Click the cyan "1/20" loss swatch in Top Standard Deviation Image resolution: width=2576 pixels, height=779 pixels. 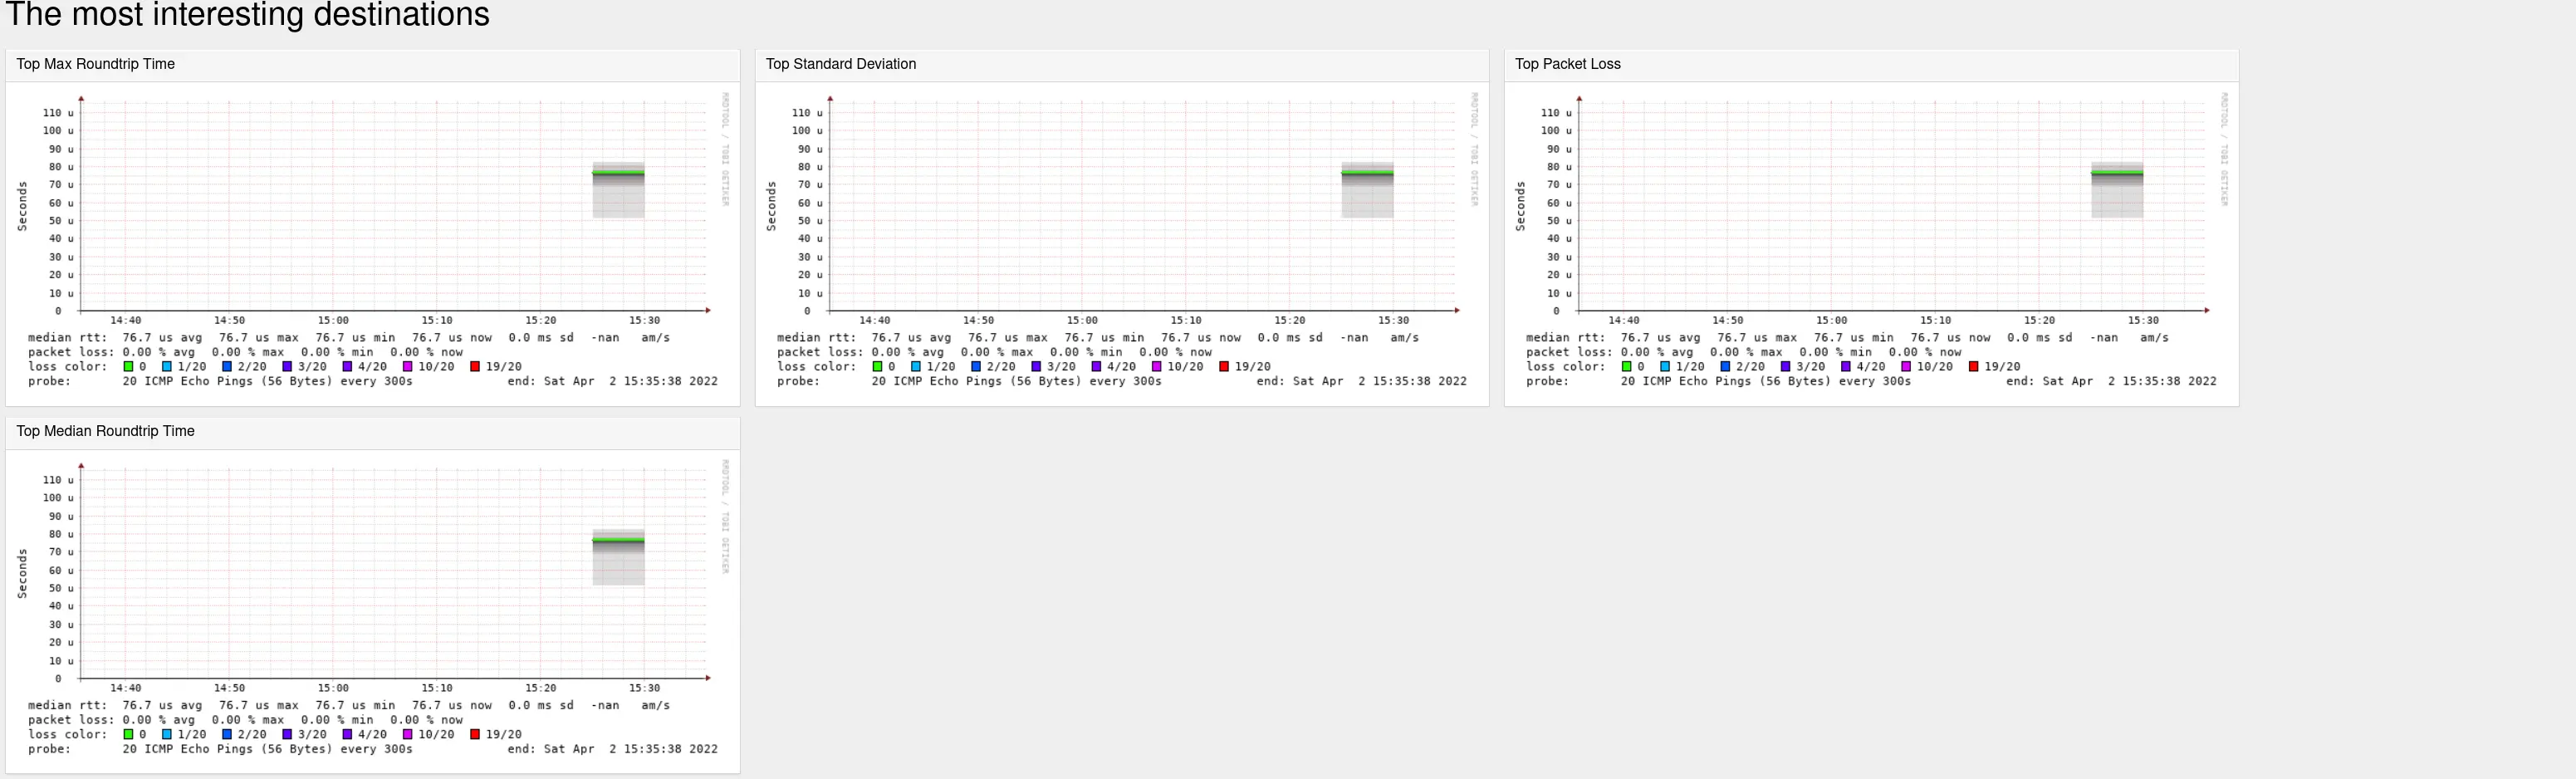(917, 366)
